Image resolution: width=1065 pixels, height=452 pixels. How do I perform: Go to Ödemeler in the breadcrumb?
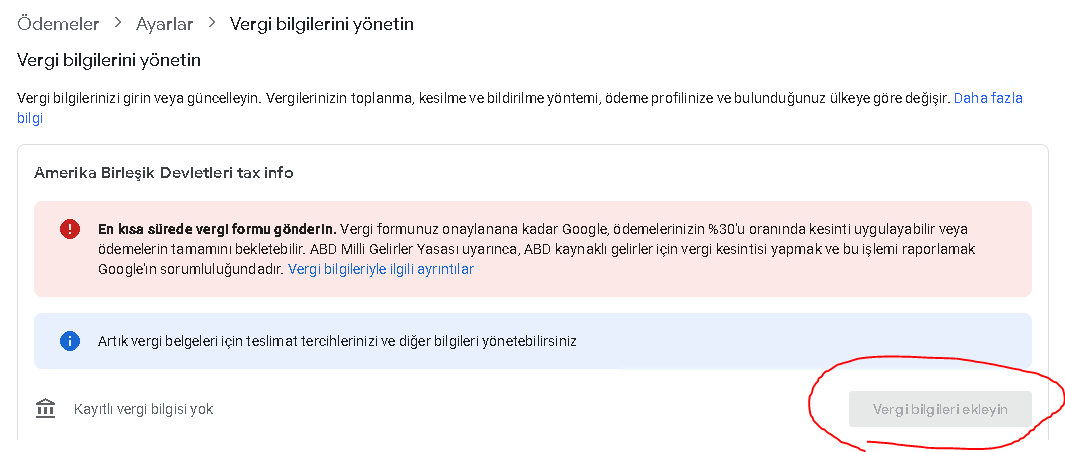click(58, 24)
